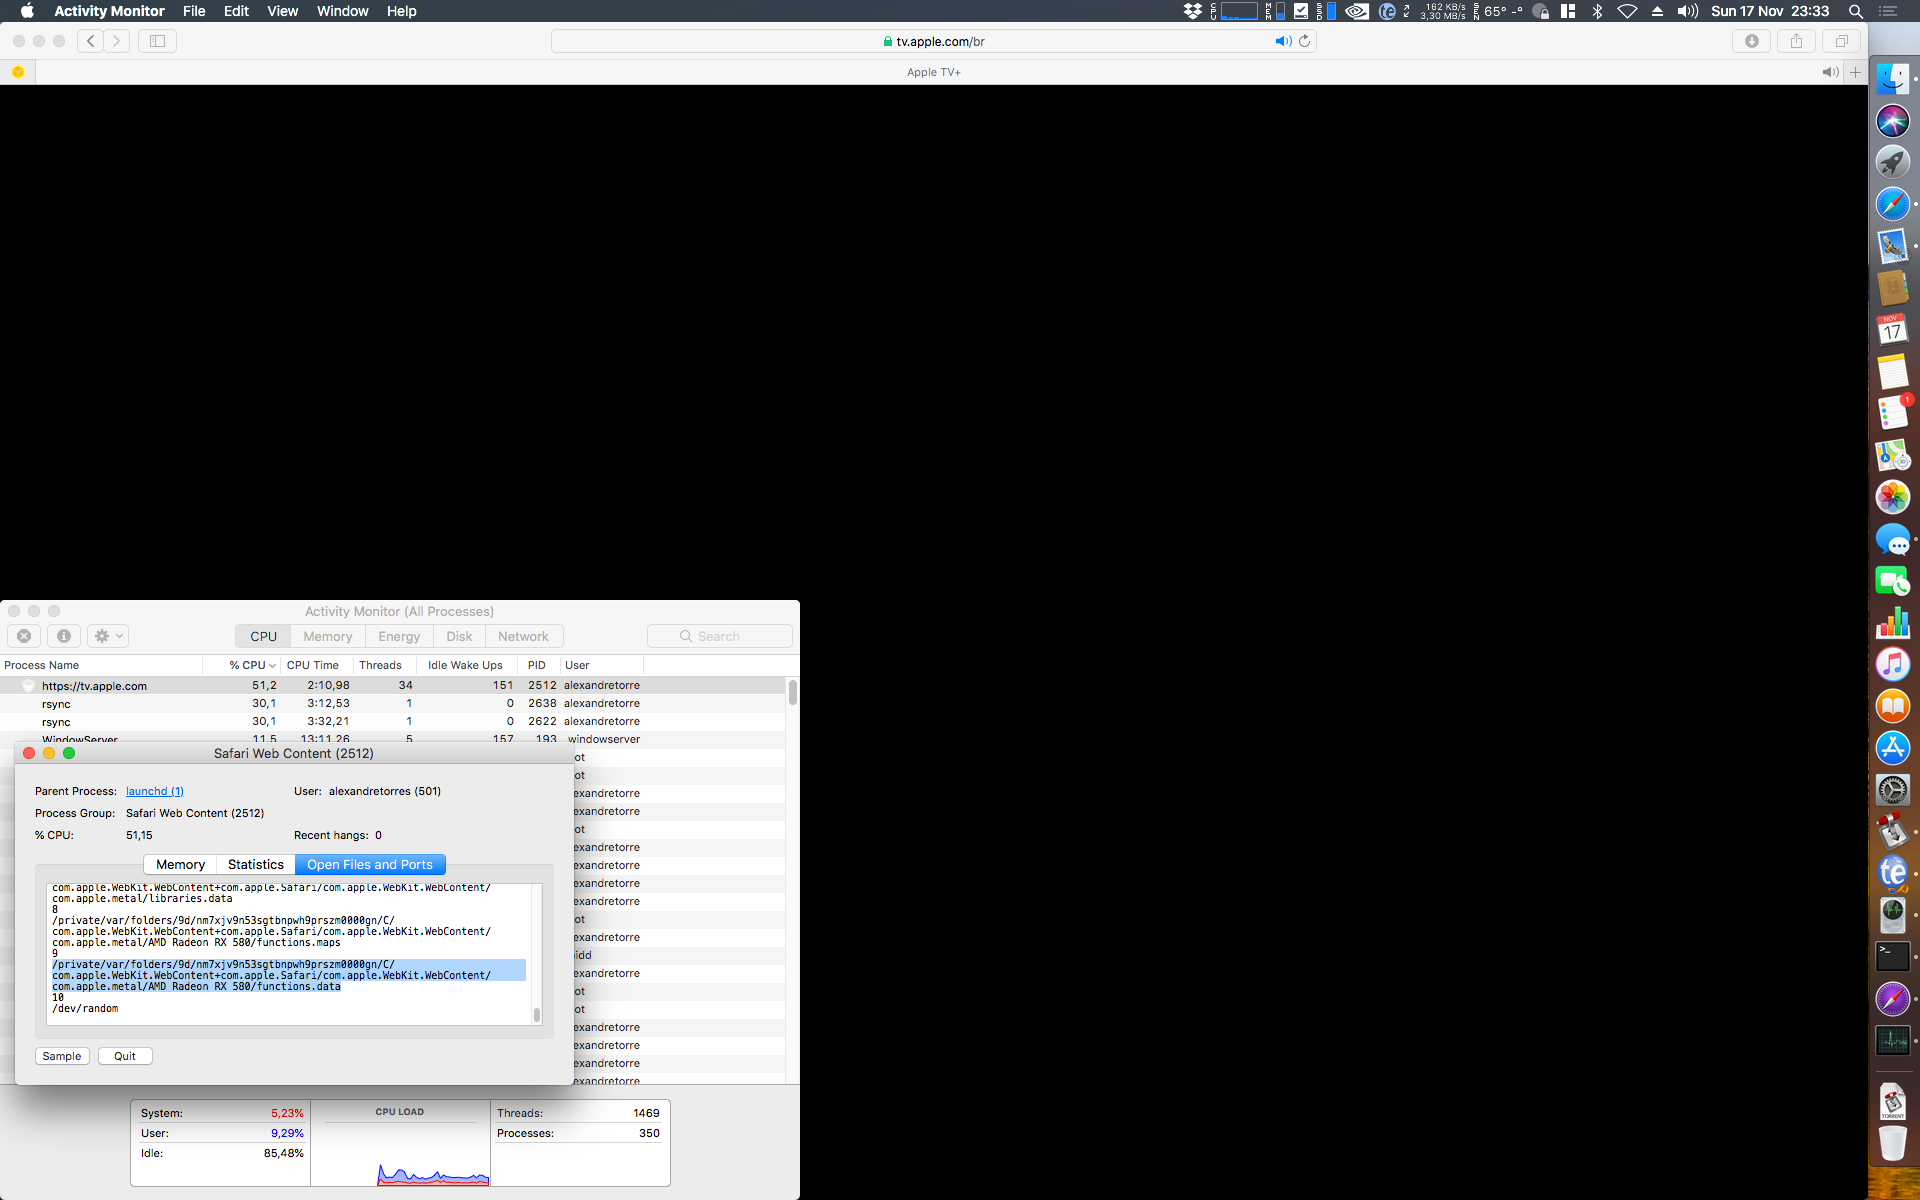Open Messages app in Dock
Image resolution: width=1920 pixels, height=1200 pixels.
[1892, 539]
